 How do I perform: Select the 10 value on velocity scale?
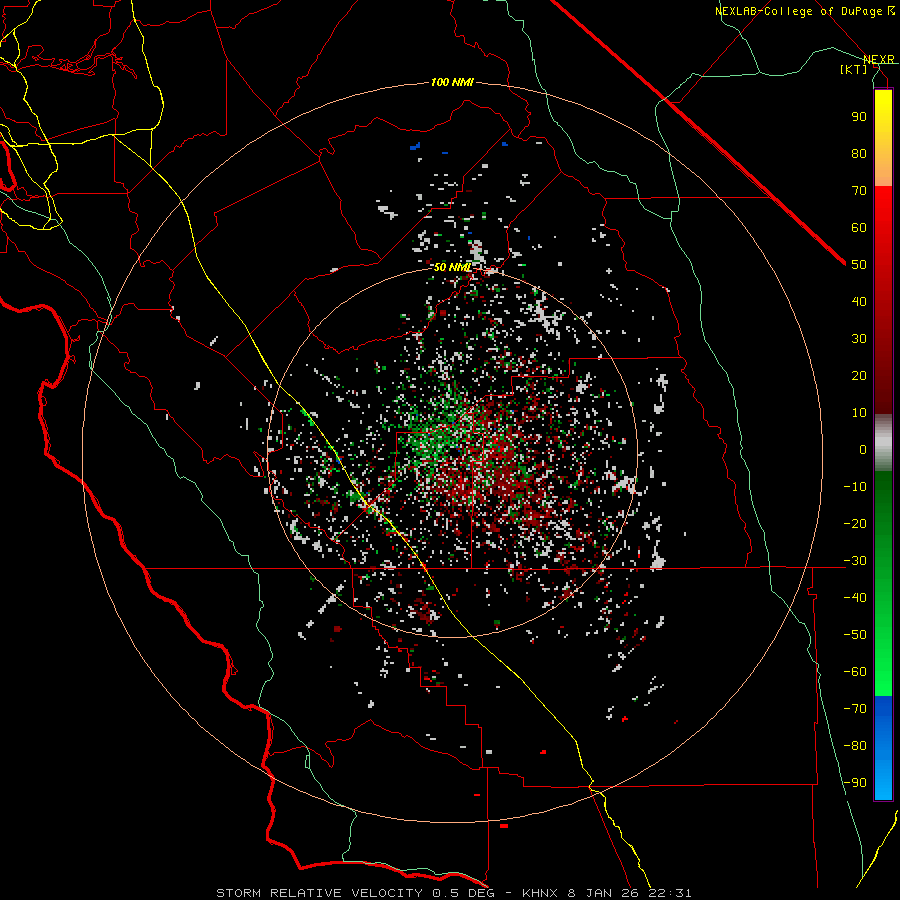pos(859,413)
